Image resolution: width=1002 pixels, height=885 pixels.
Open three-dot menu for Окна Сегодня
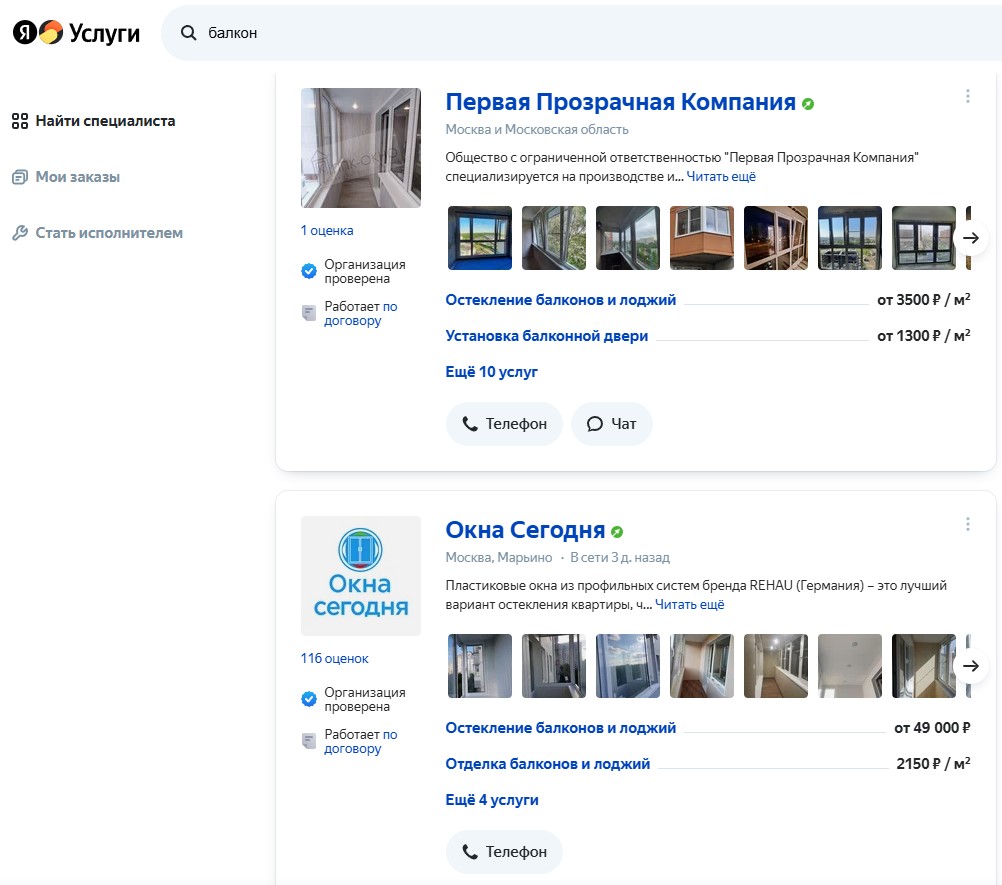(x=967, y=524)
